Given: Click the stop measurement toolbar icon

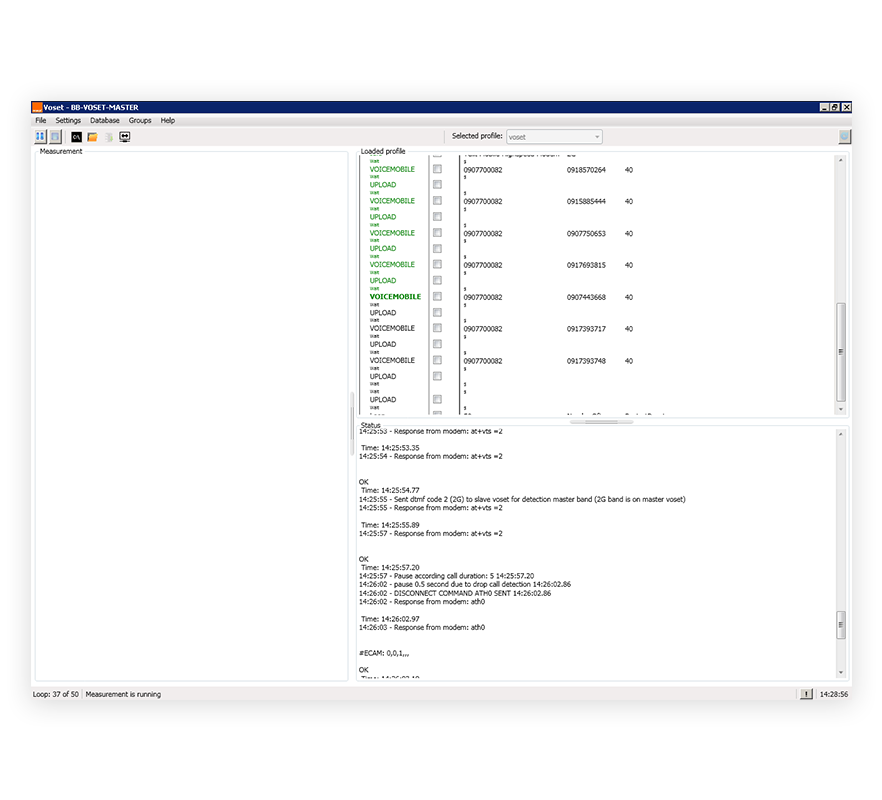Looking at the screenshot, I should tap(55, 137).
